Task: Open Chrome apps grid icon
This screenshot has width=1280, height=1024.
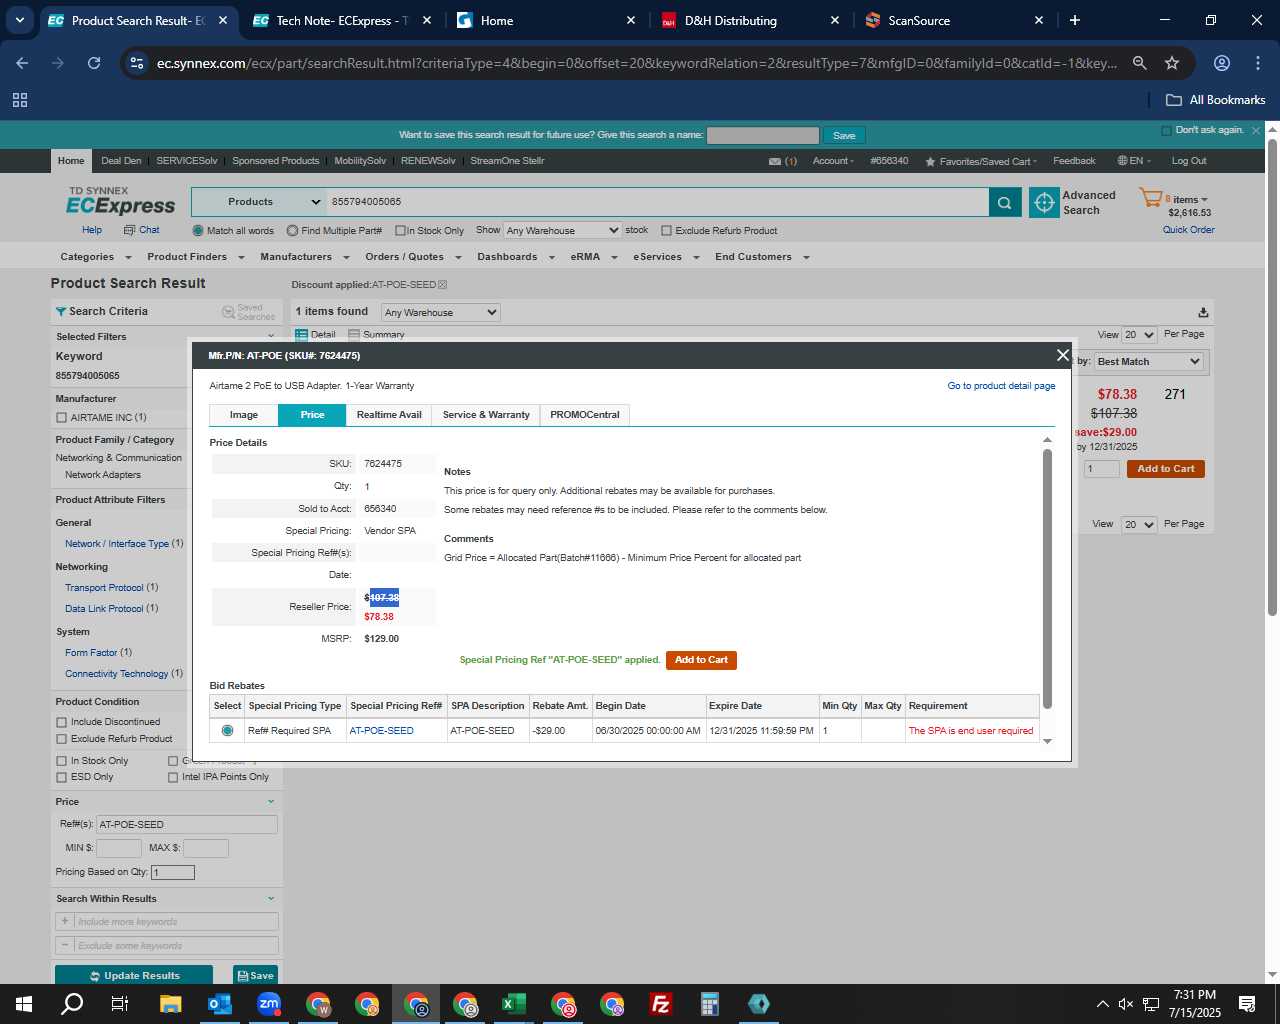Action: click(x=20, y=100)
